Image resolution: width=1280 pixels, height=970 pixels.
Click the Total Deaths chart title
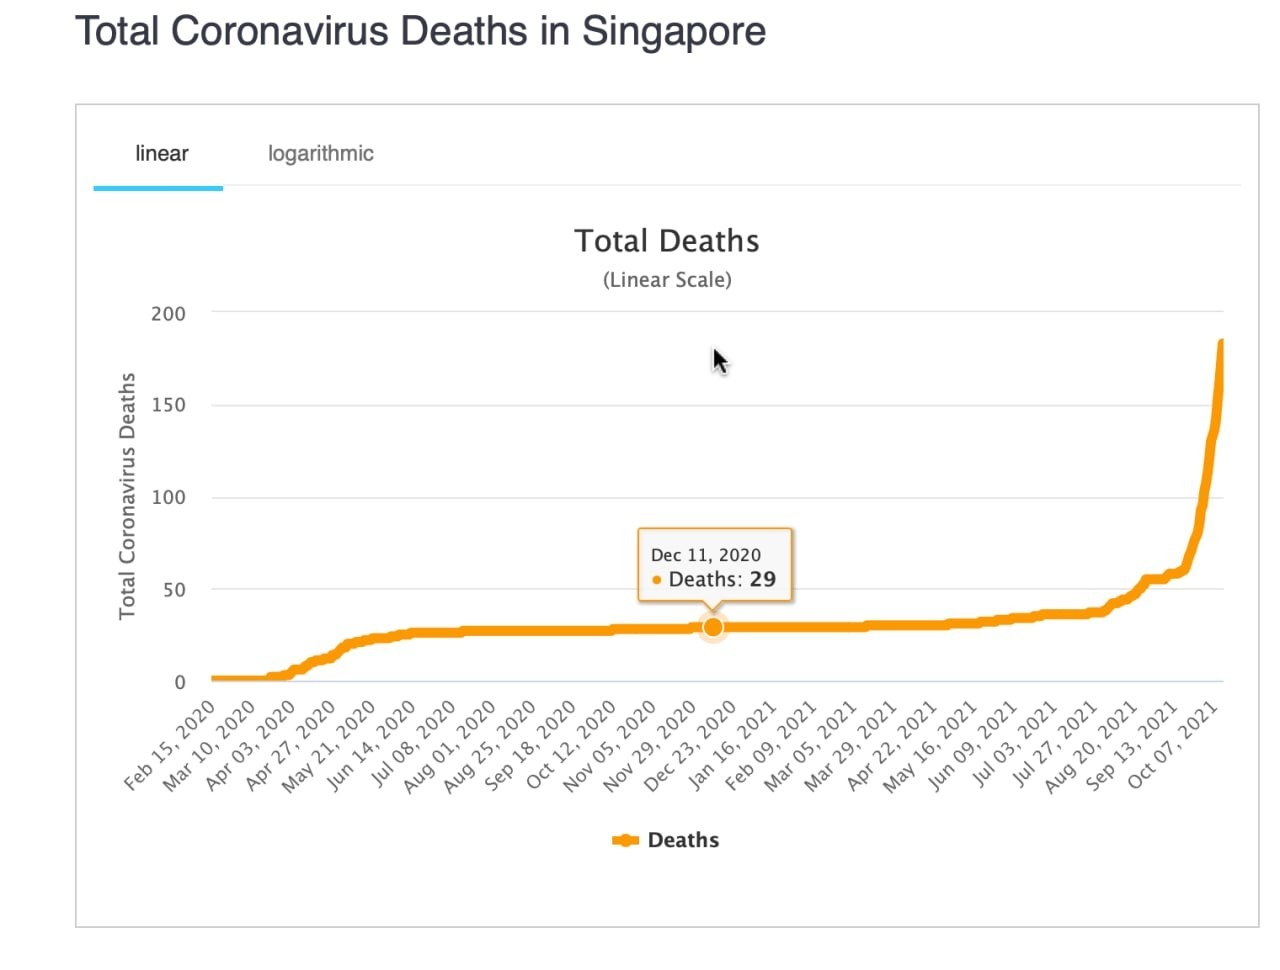coord(667,241)
